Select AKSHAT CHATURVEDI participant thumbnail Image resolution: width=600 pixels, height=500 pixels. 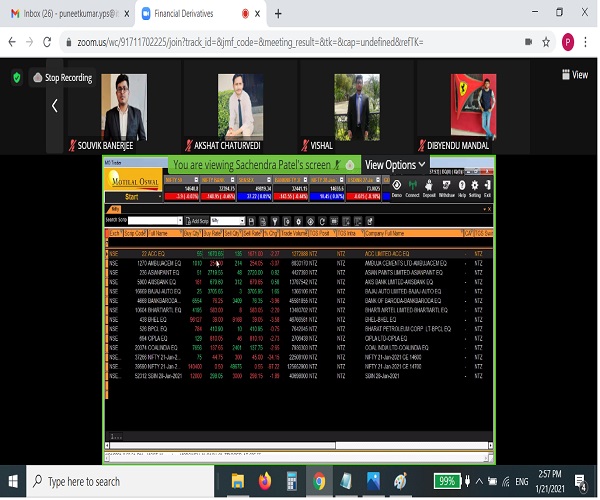(x=241, y=107)
